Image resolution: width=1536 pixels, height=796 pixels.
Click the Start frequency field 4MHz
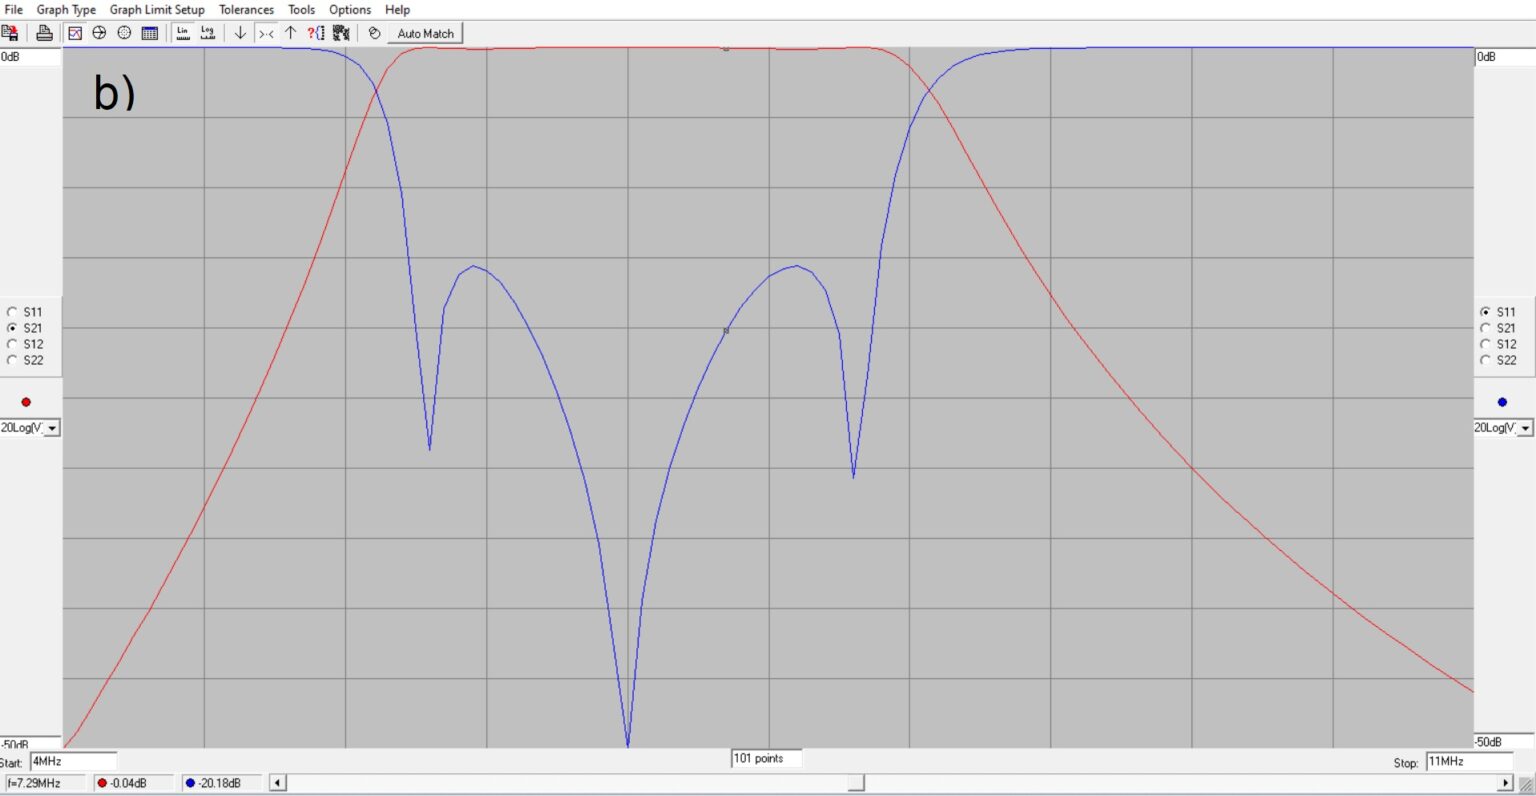point(73,762)
